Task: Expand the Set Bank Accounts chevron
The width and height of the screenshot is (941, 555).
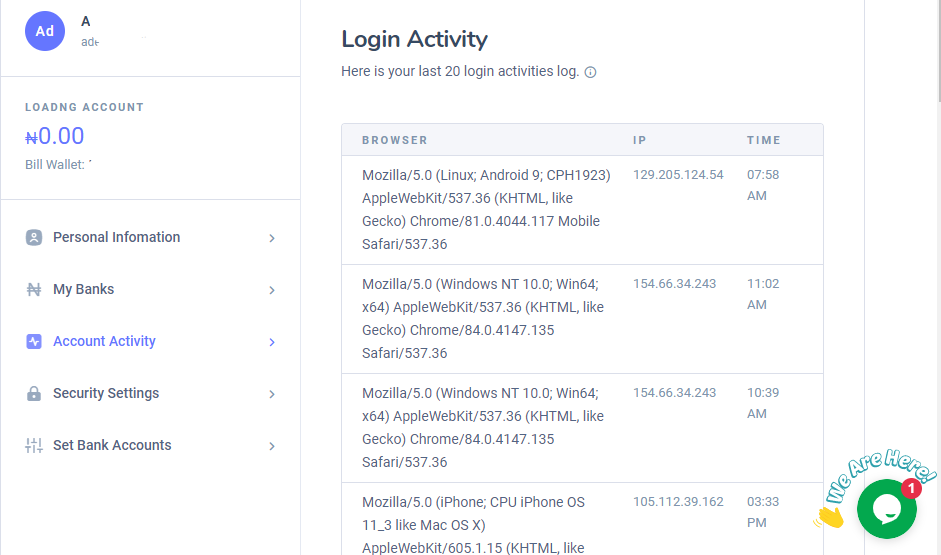Action: [x=272, y=446]
